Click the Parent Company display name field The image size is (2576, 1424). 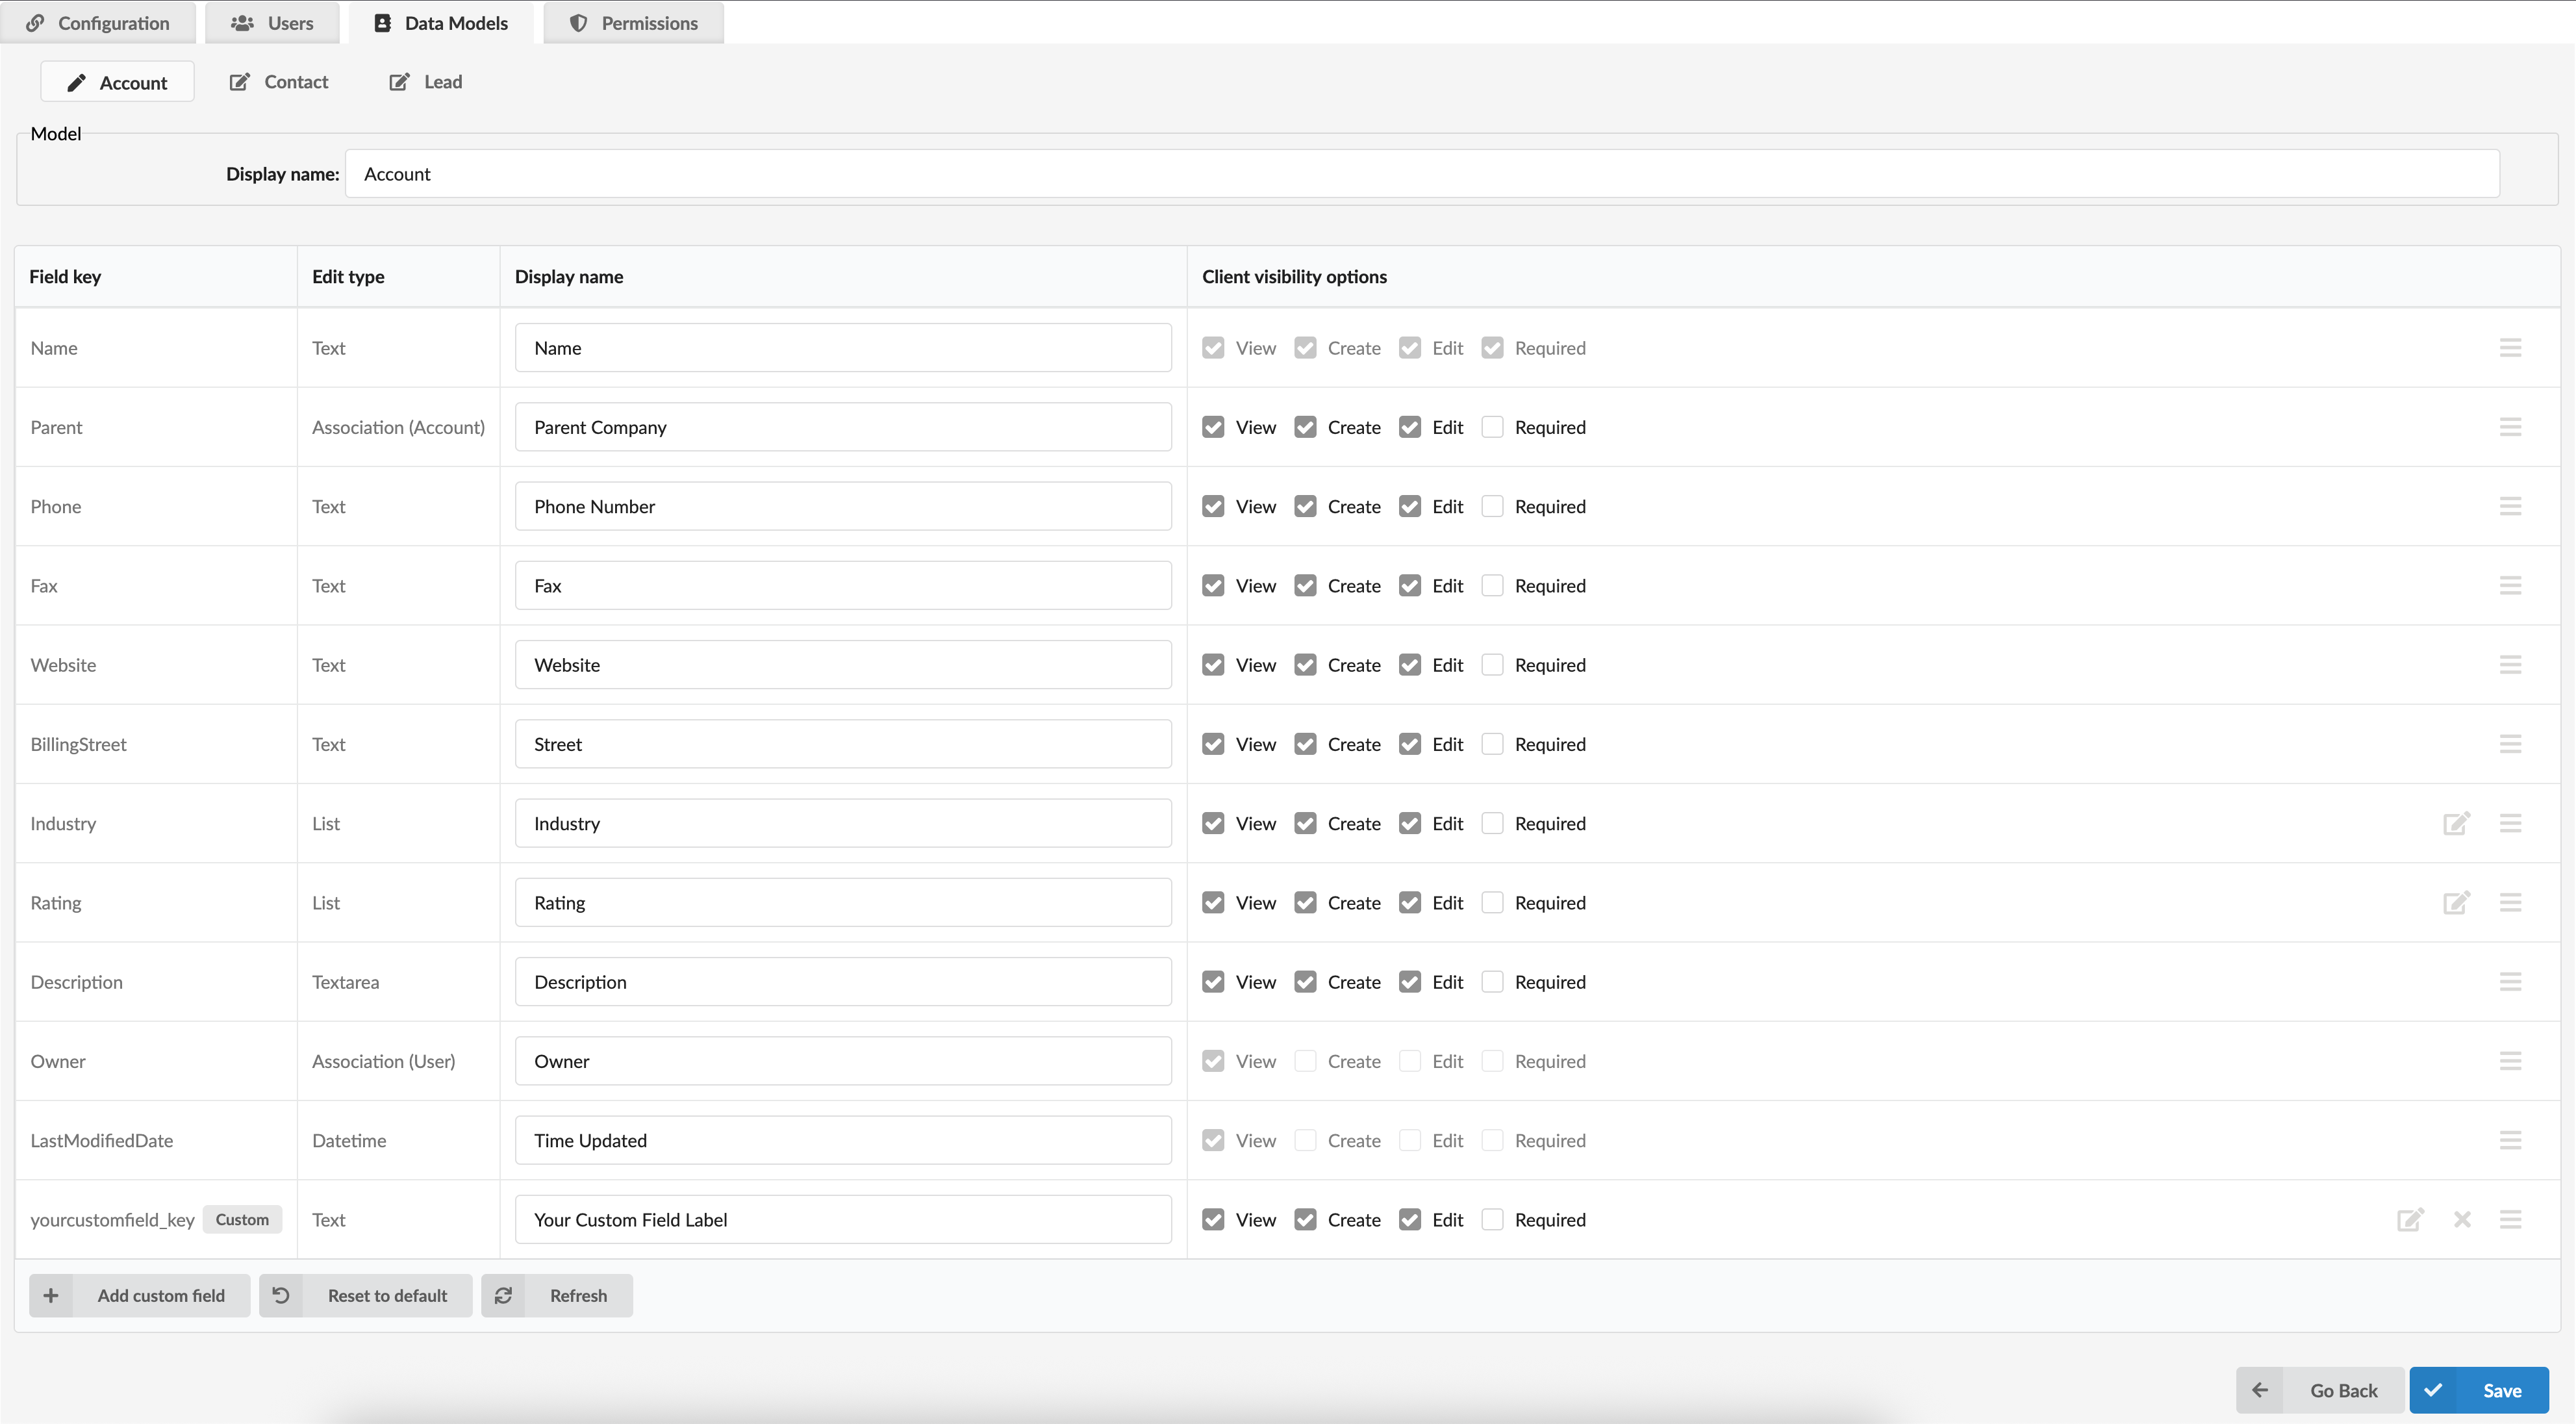coord(843,427)
